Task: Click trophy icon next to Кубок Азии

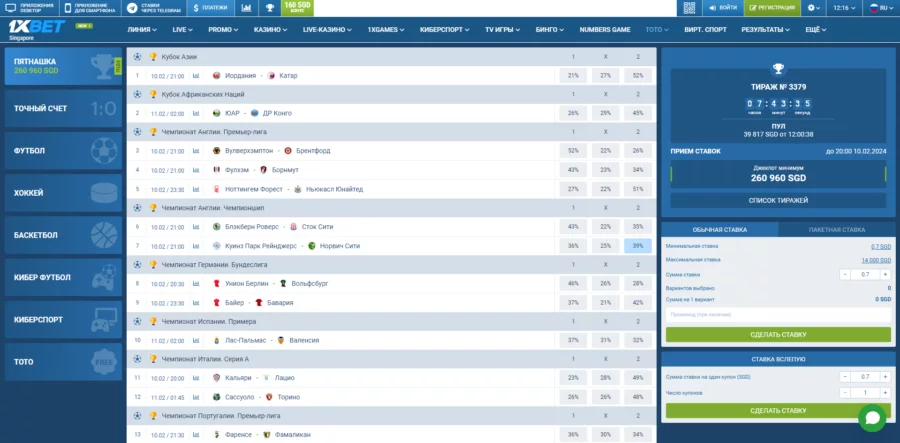Action: [153, 57]
